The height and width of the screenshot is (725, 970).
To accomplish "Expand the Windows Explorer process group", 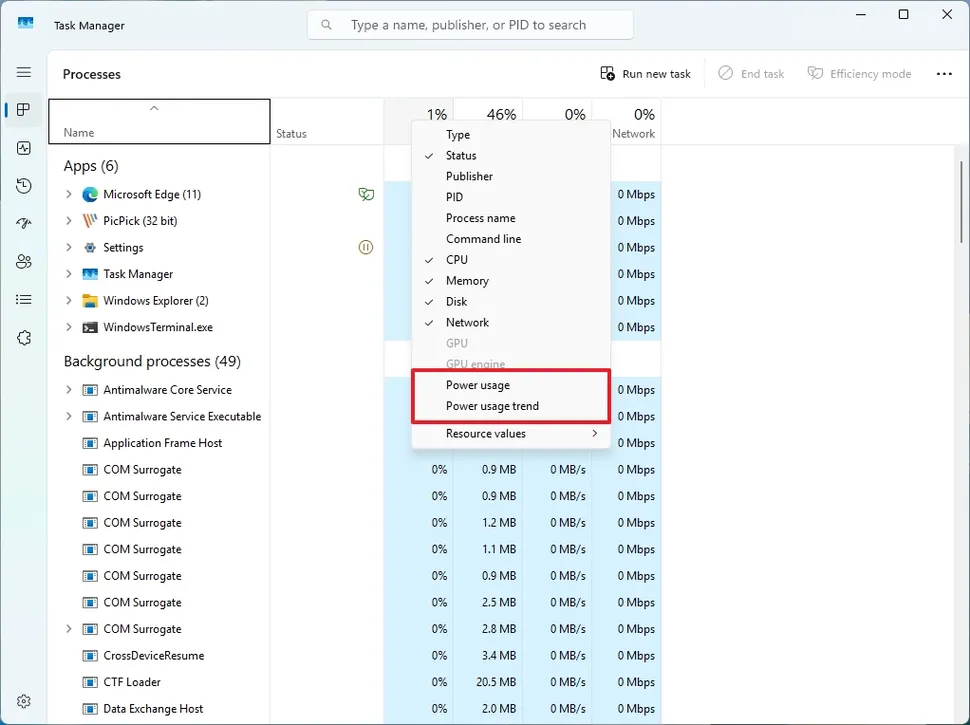I will click(67, 300).
